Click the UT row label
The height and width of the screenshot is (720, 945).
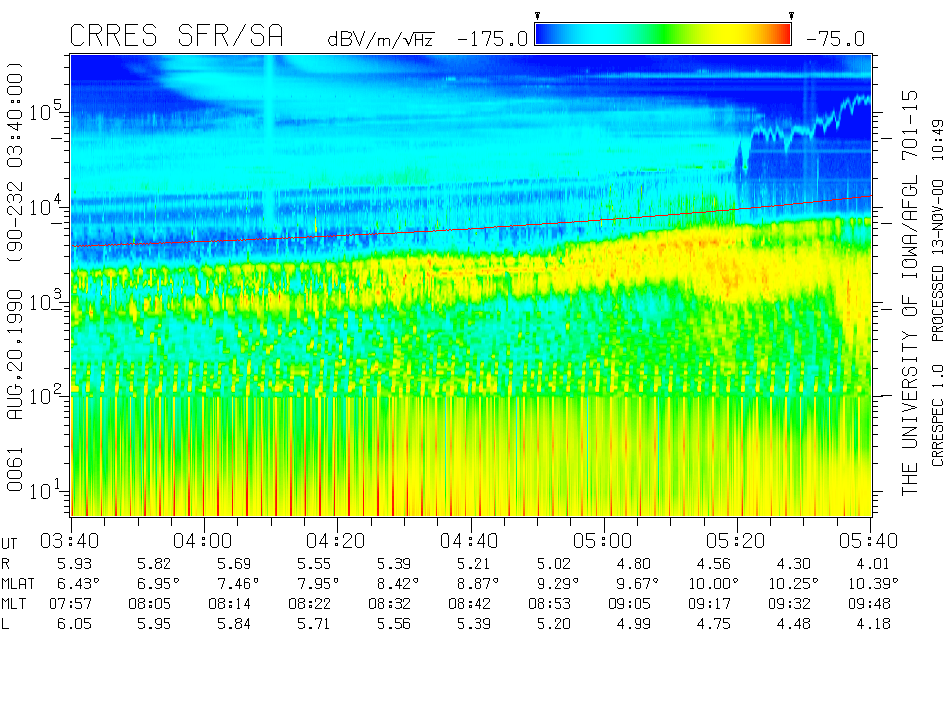pyautogui.click(x=10, y=542)
